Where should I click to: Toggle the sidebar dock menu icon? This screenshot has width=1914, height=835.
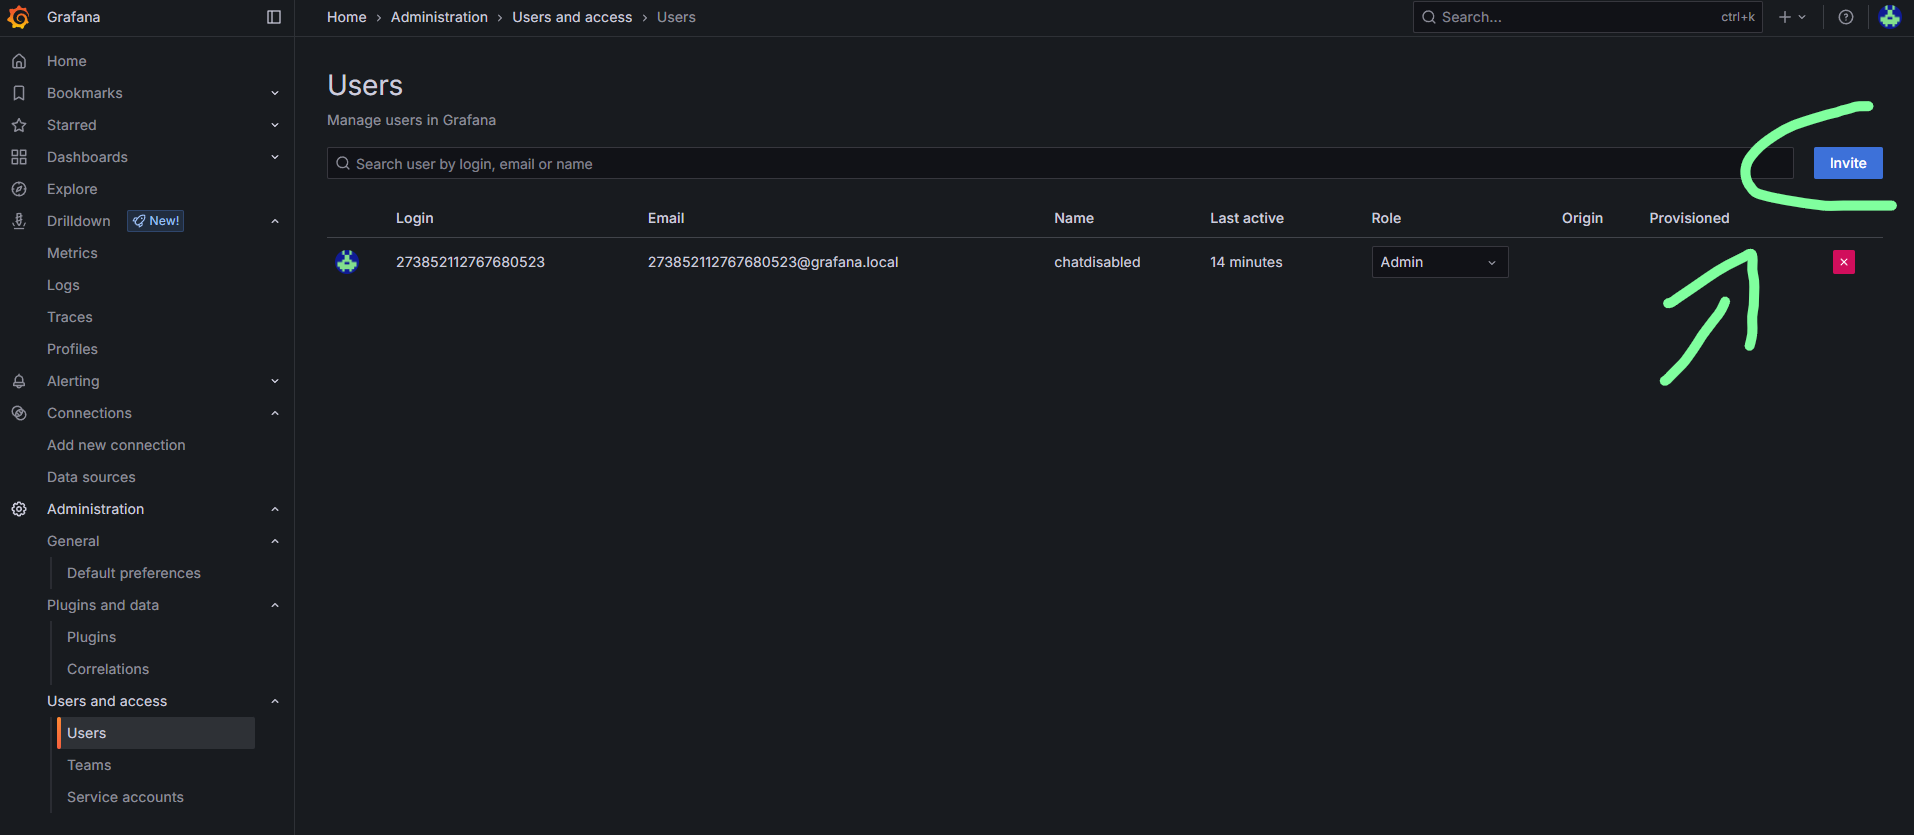(274, 17)
